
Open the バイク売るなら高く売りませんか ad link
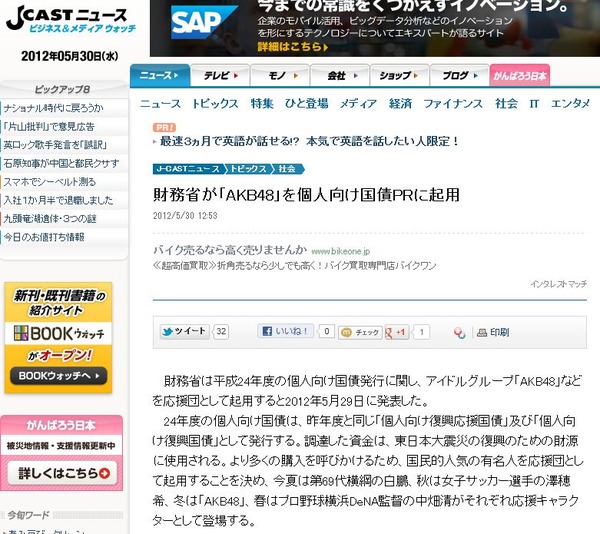[230, 250]
